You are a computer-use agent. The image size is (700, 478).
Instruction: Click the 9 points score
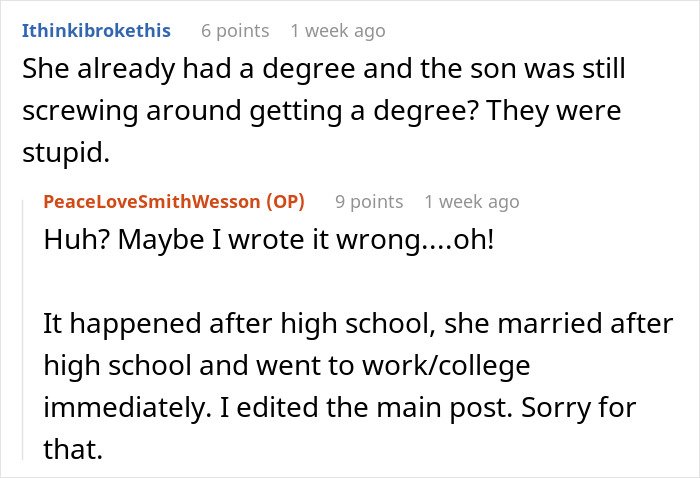coord(369,201)
